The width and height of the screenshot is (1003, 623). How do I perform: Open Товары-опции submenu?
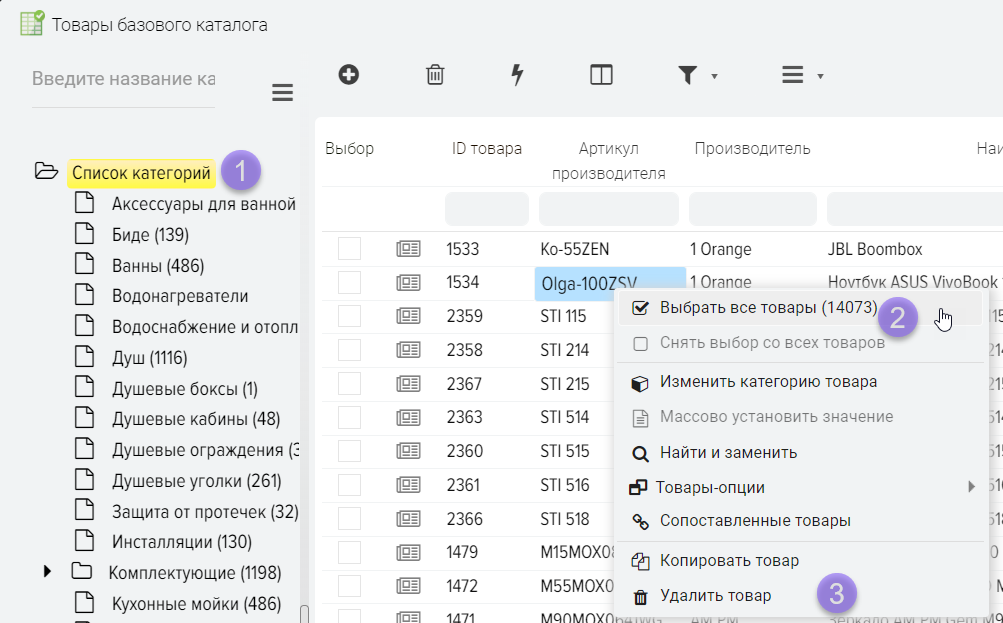click(x=710, y=488)
